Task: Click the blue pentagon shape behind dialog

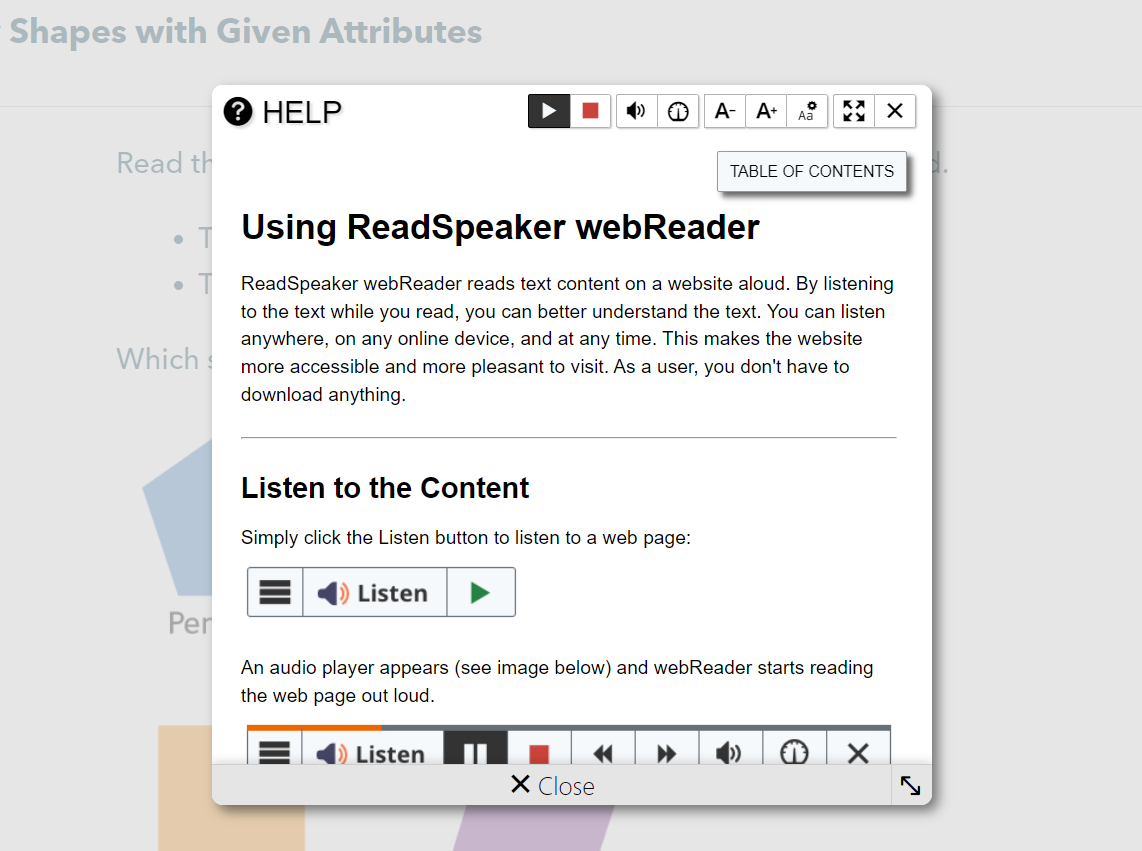Action: [178, 517]
